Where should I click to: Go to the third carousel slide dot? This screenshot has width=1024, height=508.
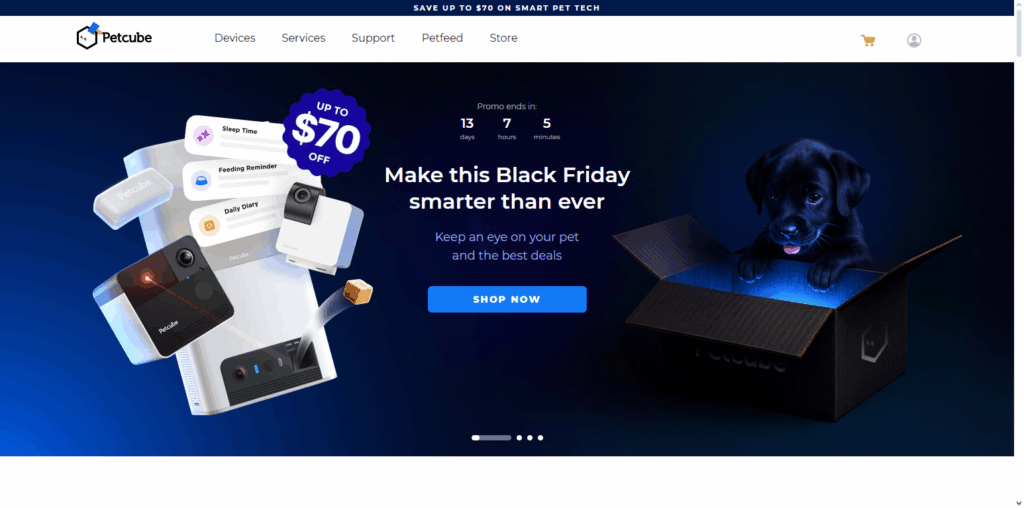(530, 437)
